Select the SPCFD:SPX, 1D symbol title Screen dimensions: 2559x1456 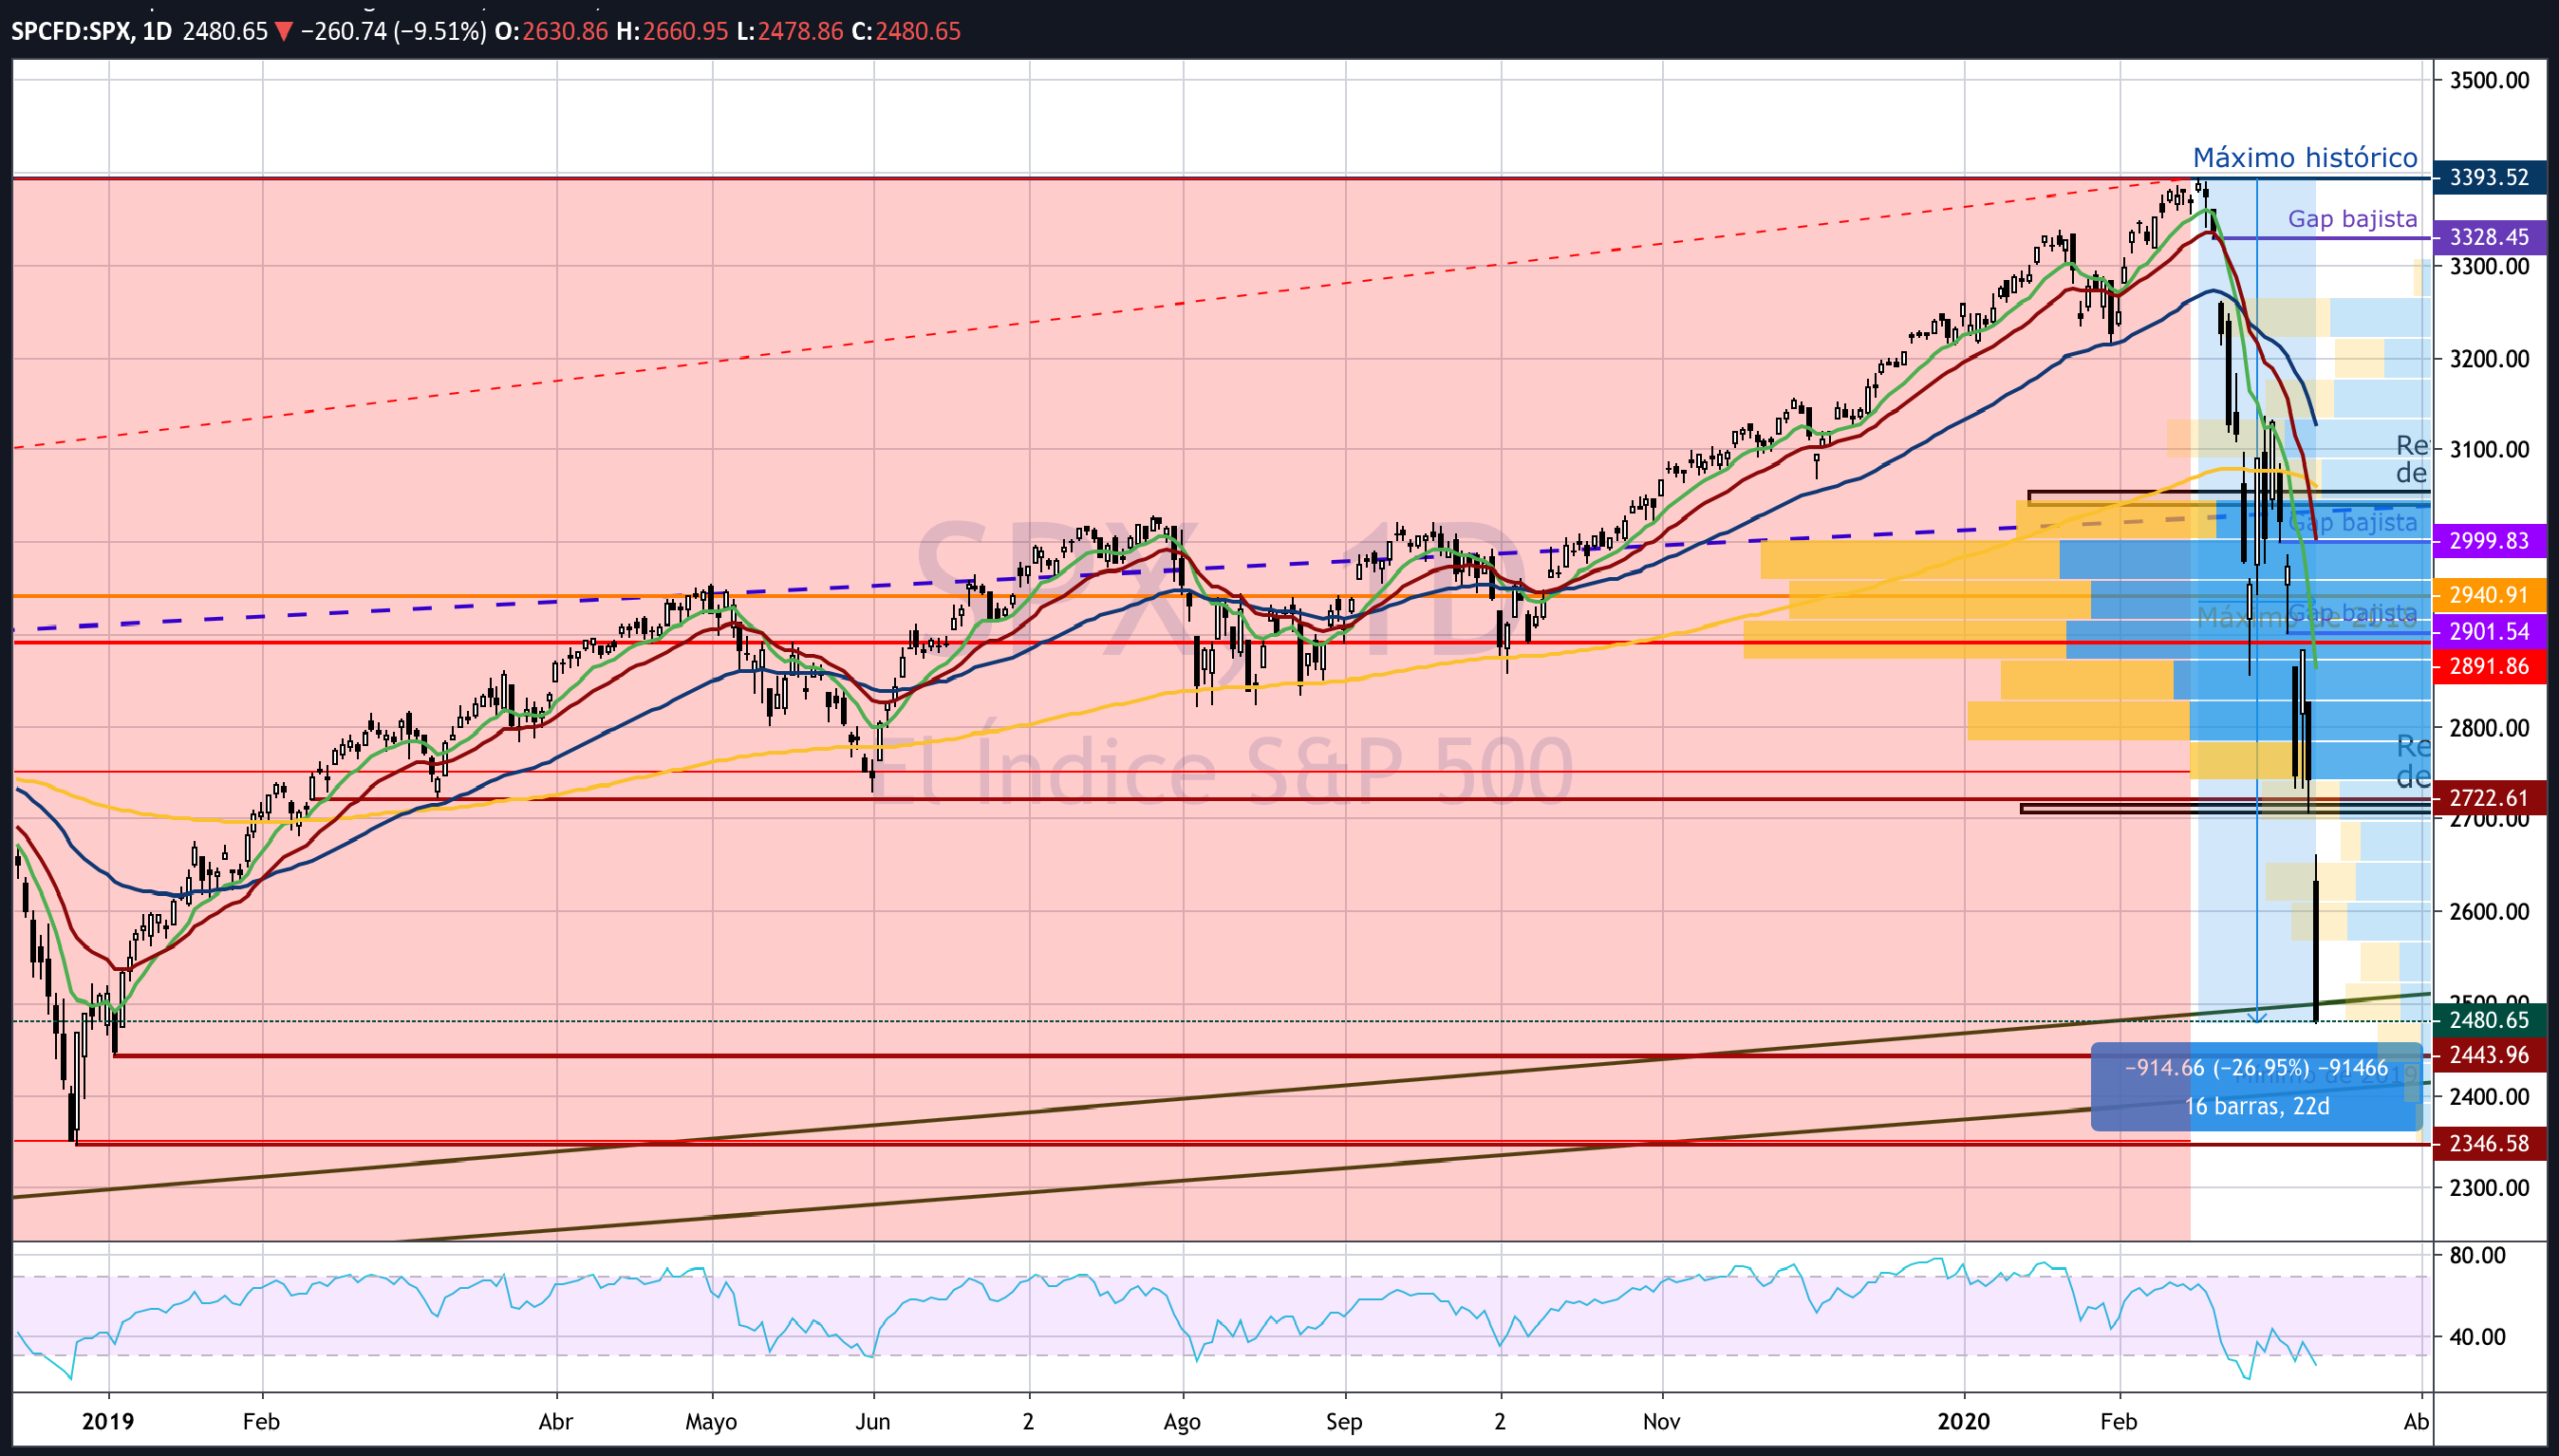(x=91, y=31)
